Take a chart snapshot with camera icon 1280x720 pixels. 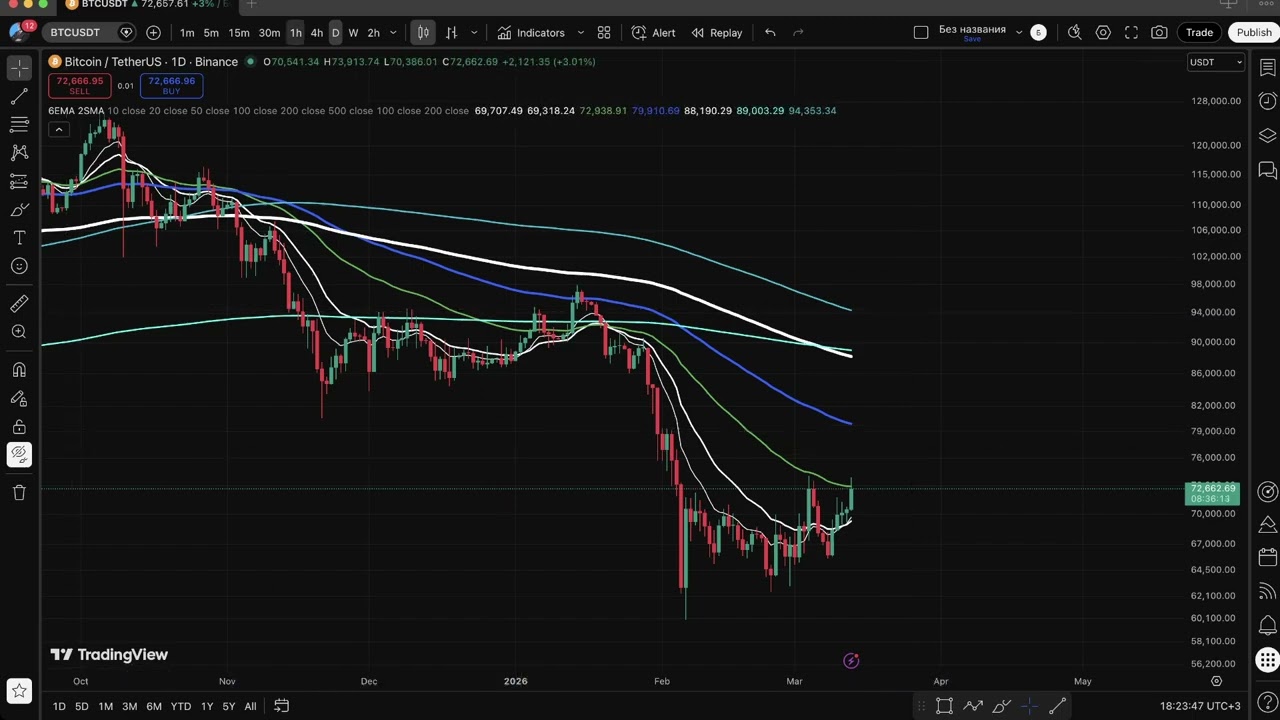tap(1159, 33)
